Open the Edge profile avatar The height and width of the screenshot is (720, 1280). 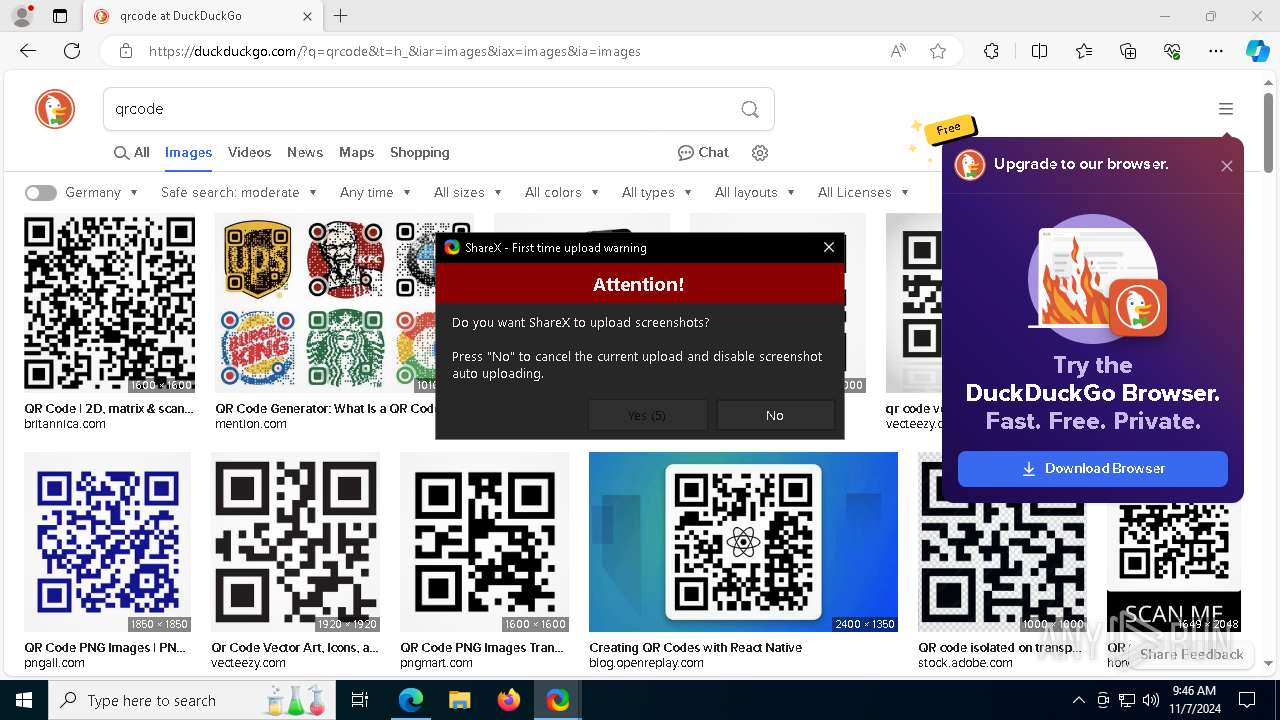coord(22,16)
